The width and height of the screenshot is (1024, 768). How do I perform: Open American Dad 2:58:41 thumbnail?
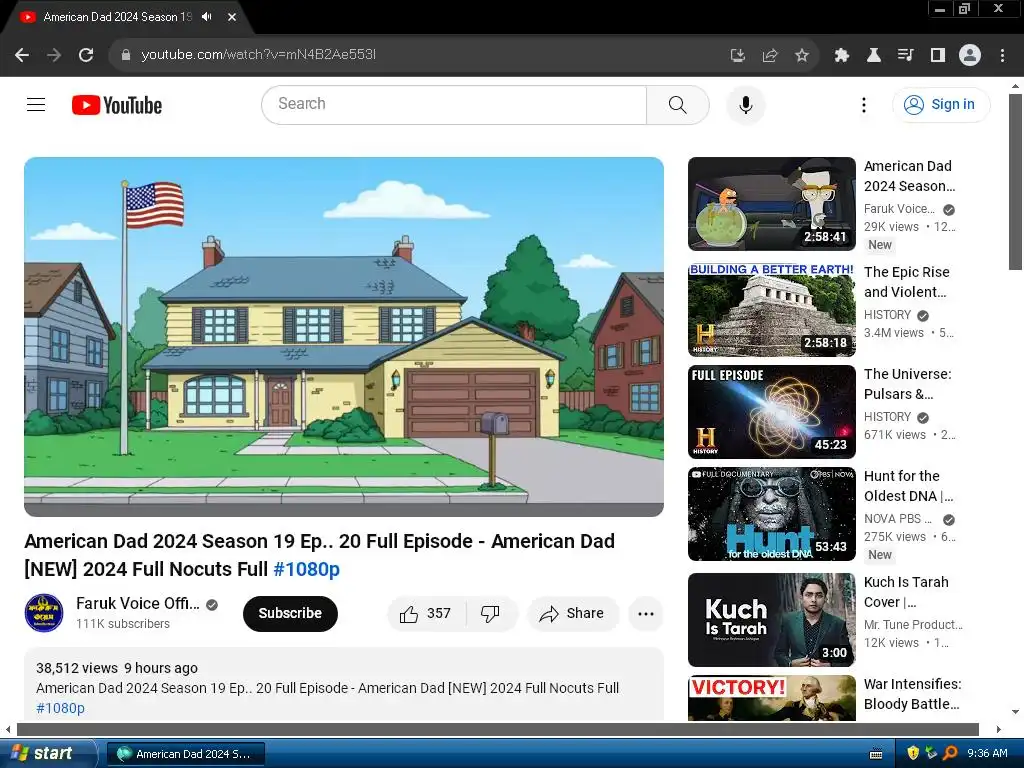[x=772, y=204]
